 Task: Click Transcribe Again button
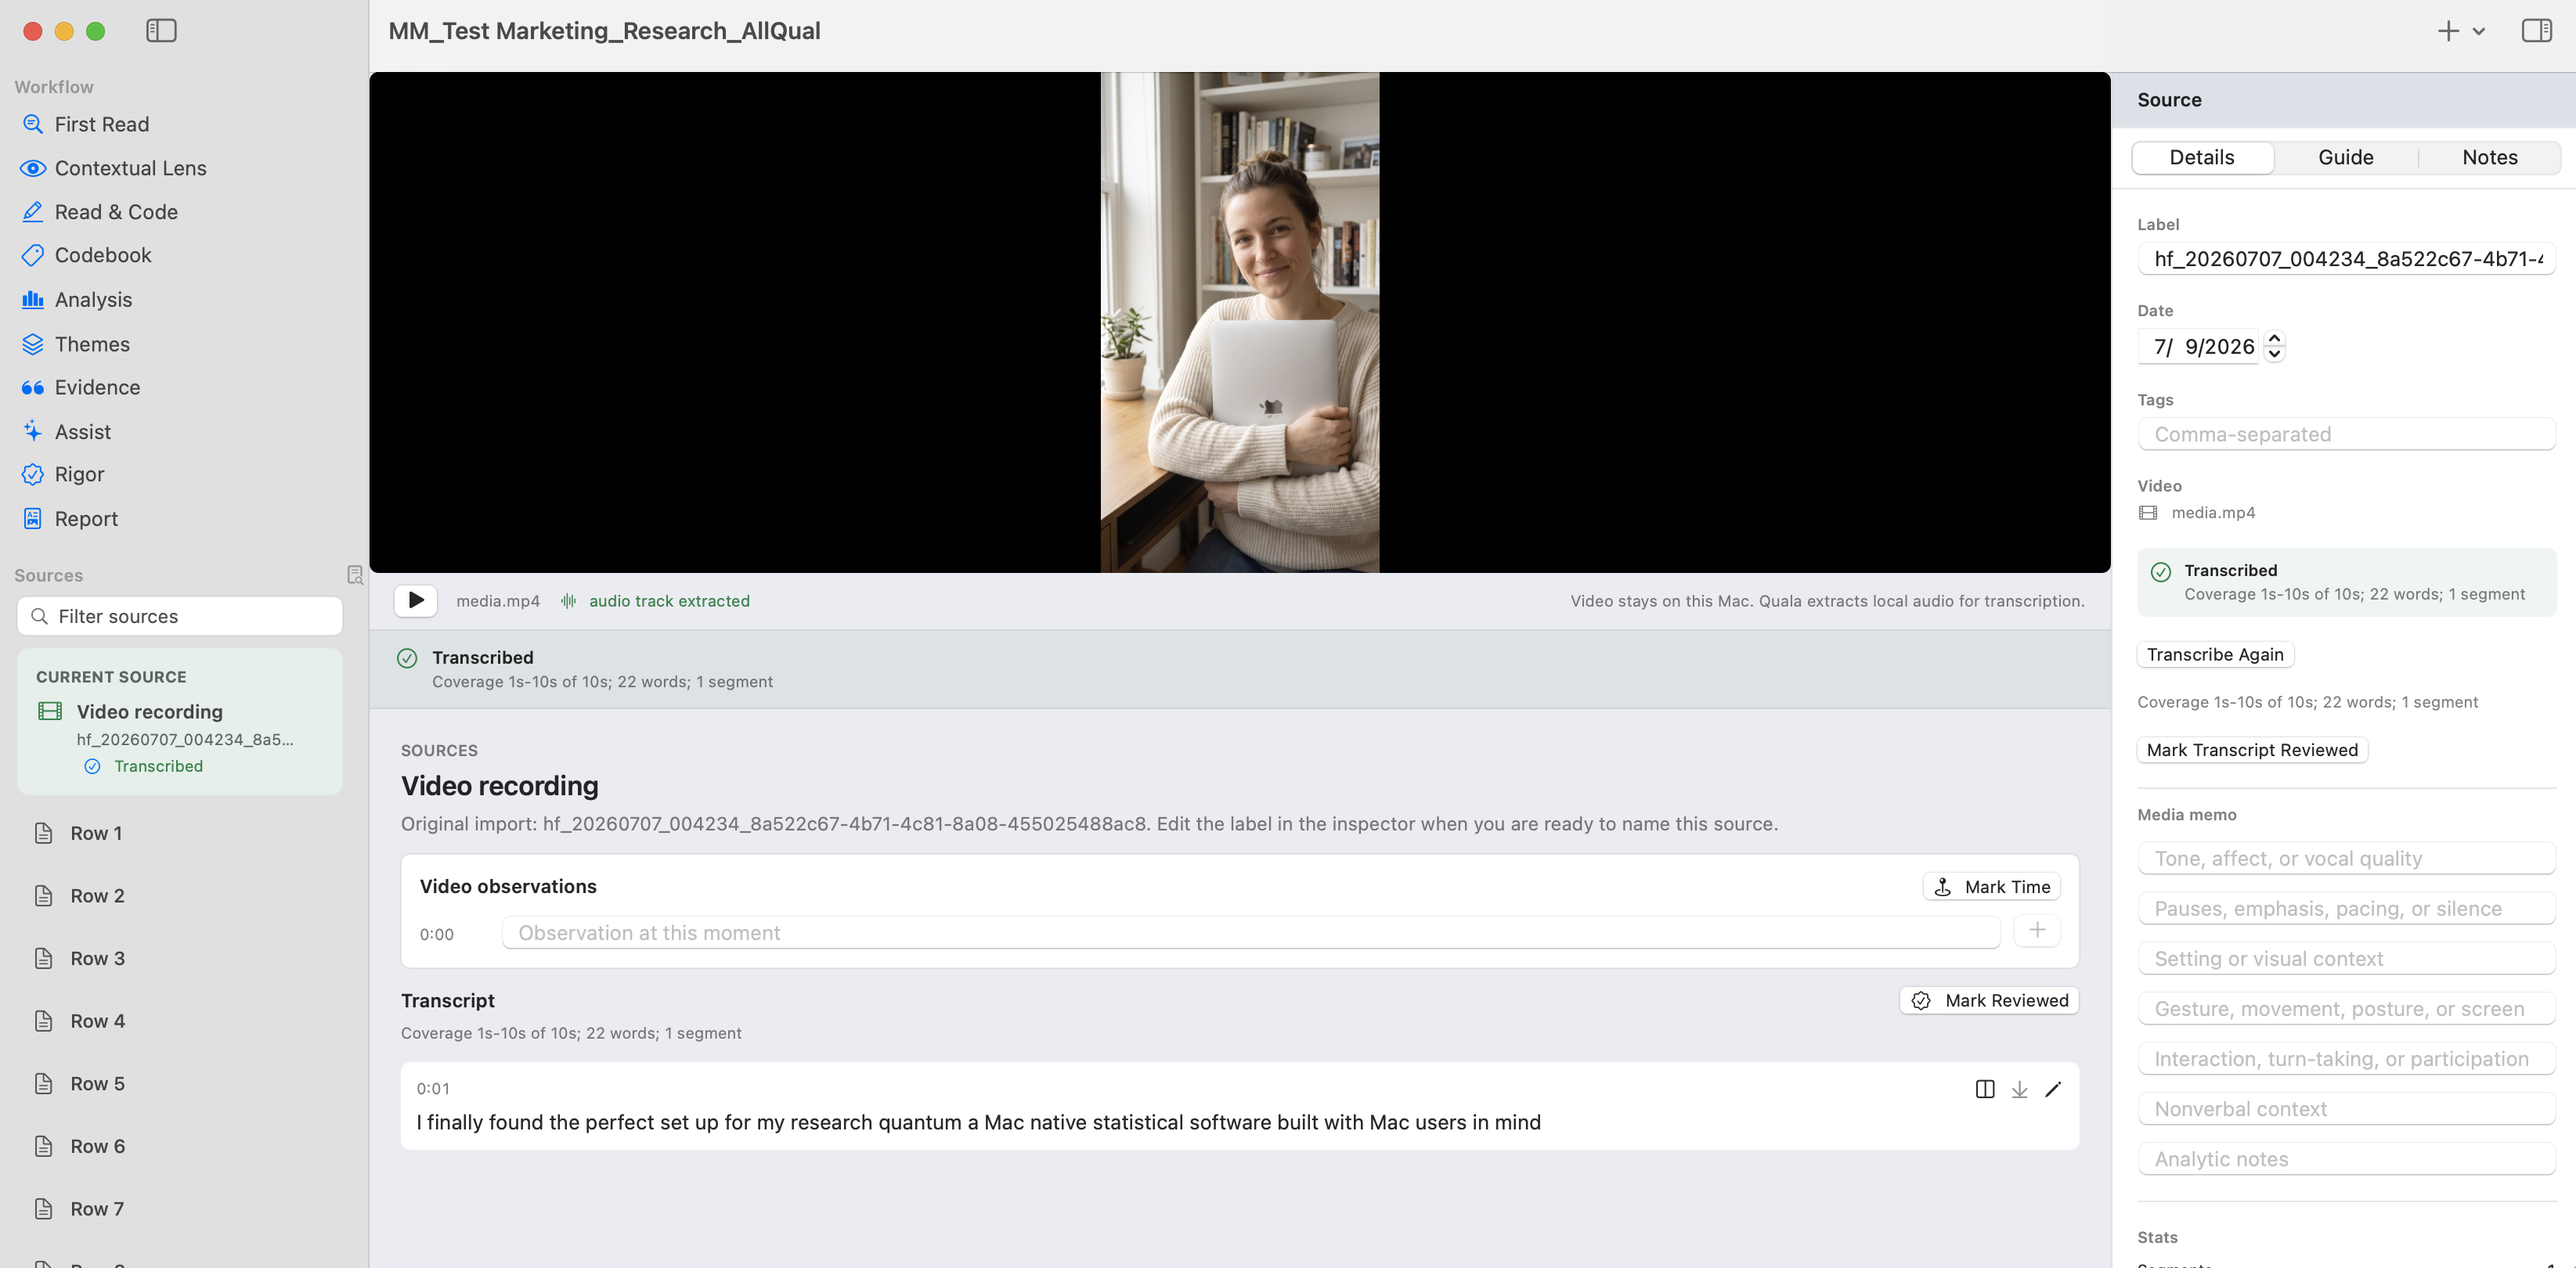(x=2215, y=654)
